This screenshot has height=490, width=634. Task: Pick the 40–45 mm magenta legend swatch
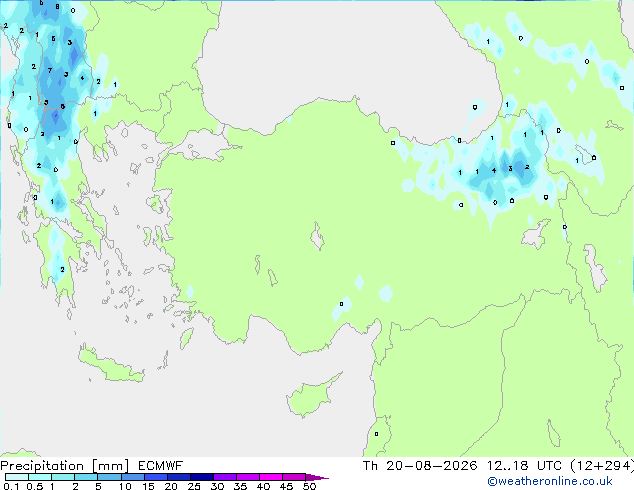click(x=271, y=477)
